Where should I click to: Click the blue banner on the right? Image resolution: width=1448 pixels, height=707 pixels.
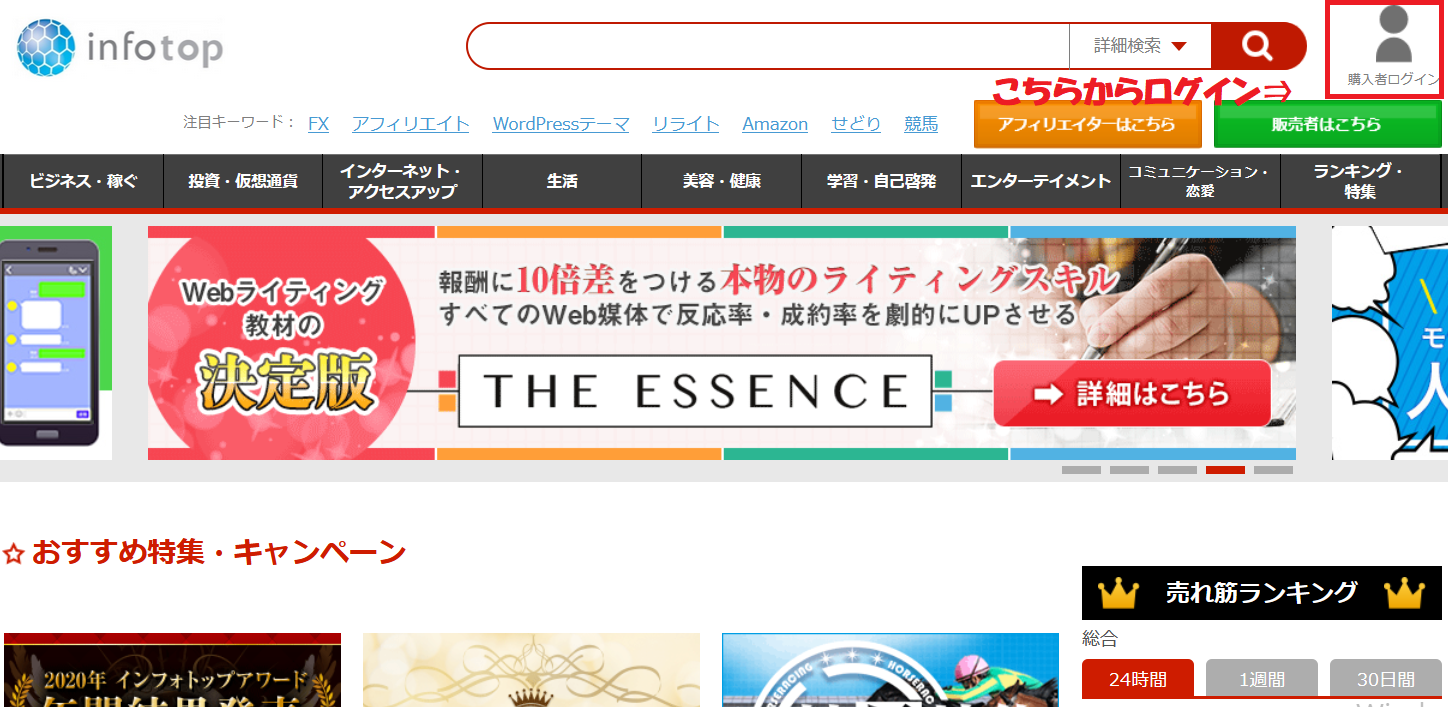pos(1390,343)
